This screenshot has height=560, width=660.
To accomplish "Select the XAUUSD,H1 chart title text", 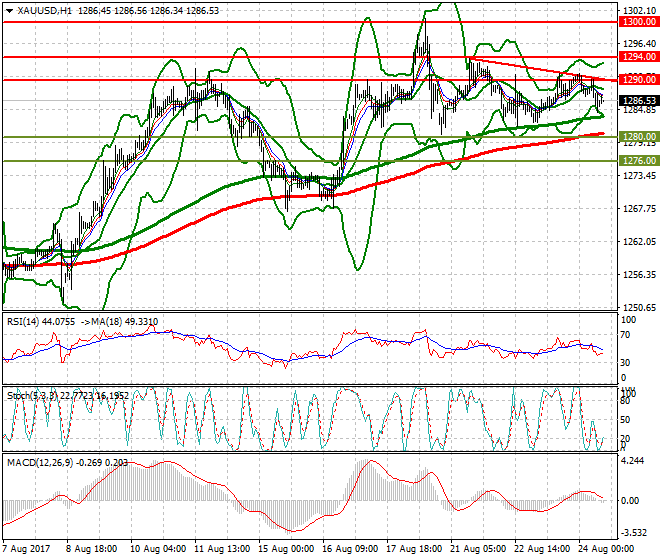I will [x=46, y=10].
